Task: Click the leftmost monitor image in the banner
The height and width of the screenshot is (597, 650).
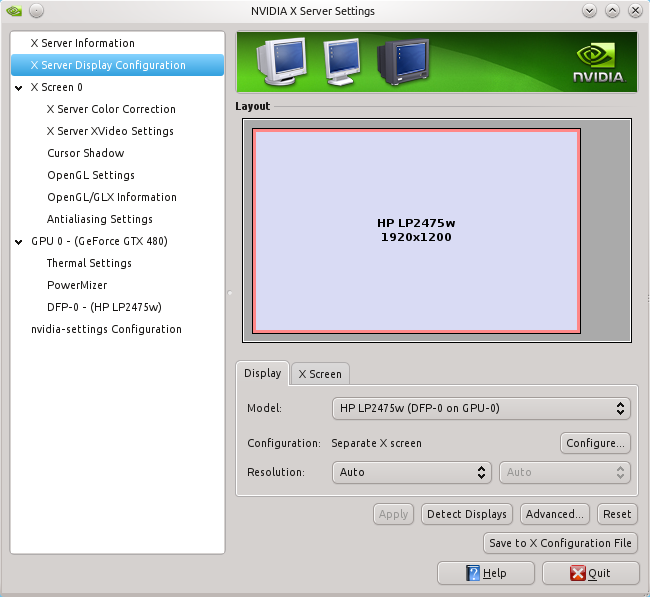Action: pyautogui.click(x=282, y=63)
